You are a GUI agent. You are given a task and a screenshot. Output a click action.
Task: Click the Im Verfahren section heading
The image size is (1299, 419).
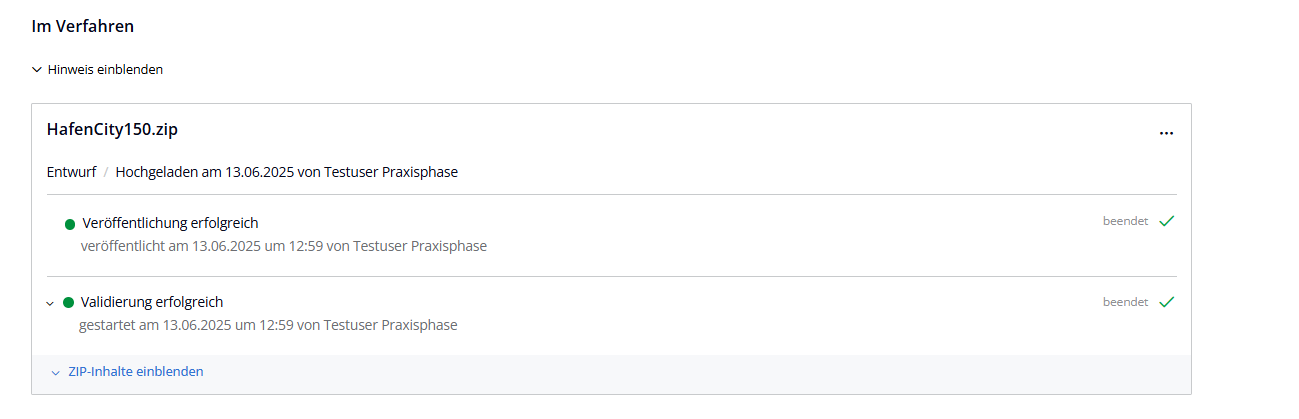pos(83,27)
